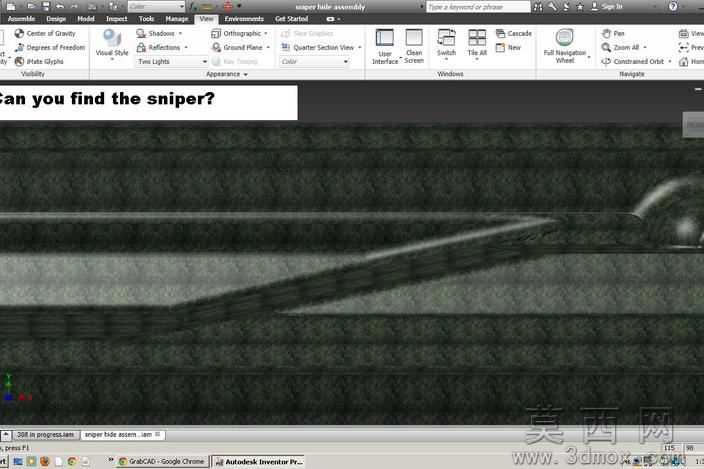Open the Color dropdown in quick access toolbar
Image resolution: width=704 pixels, height=469 pixels.
pyautogui.click(x=156, y=6)
